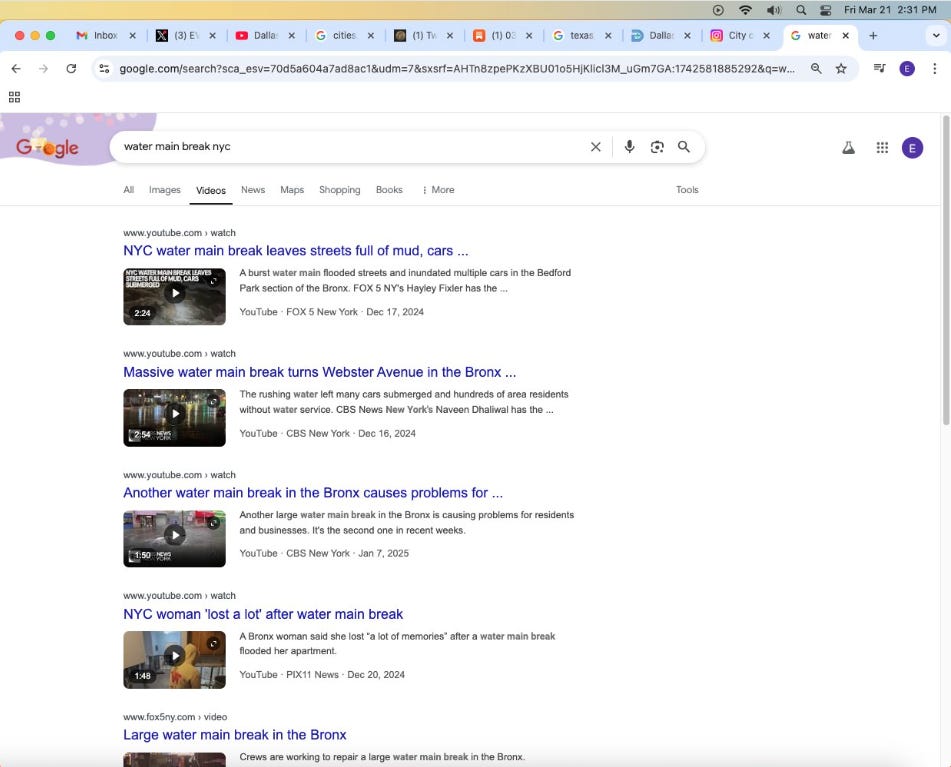Open 'Massive water main break turns Webster' result

click(x=320, y=372)
